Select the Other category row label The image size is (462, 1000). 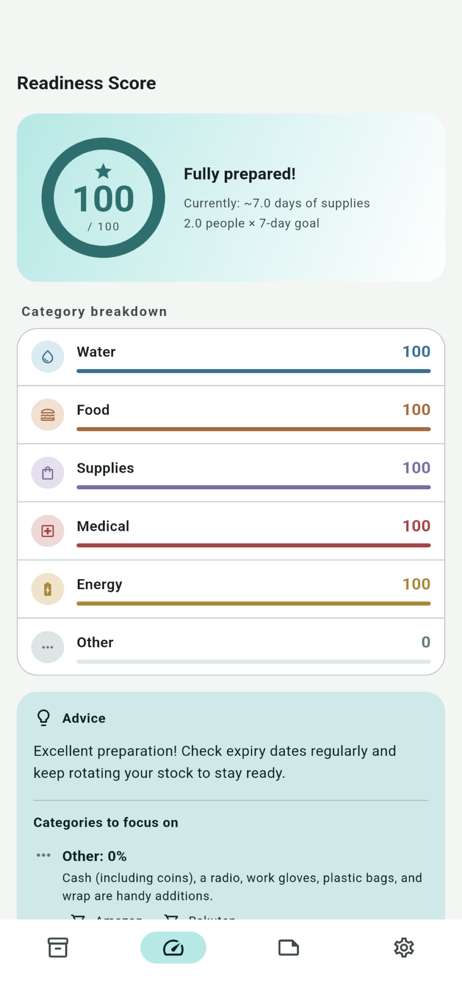click(95, 642)
